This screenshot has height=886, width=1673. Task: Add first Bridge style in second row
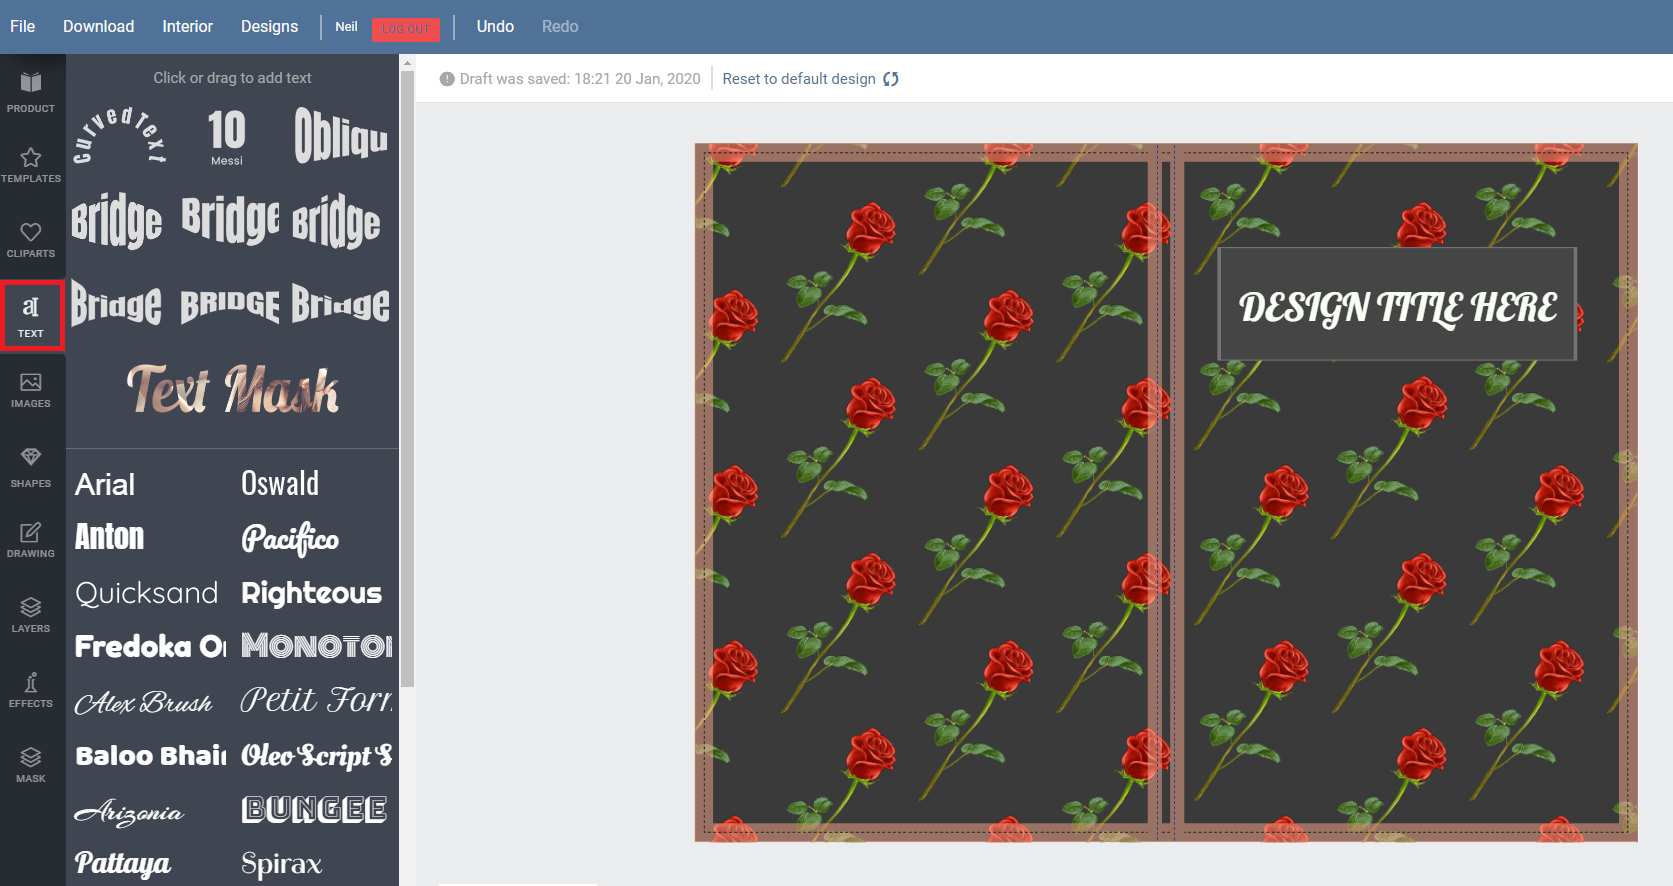[x=117, y=220]
